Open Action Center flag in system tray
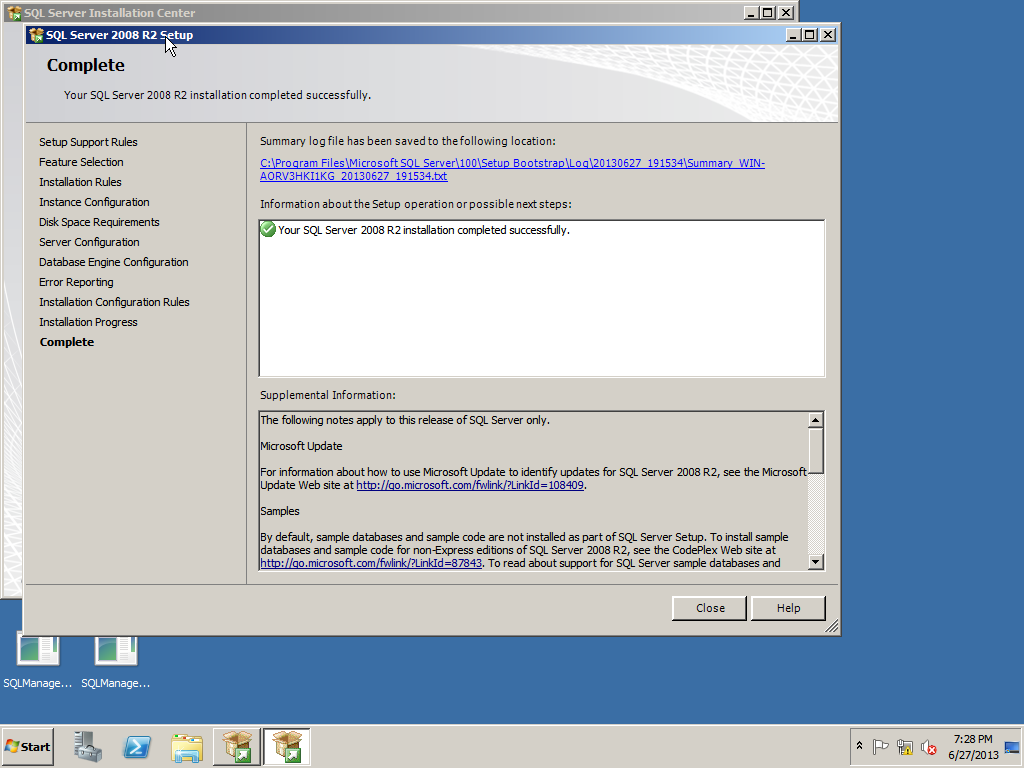 (880, 746)
